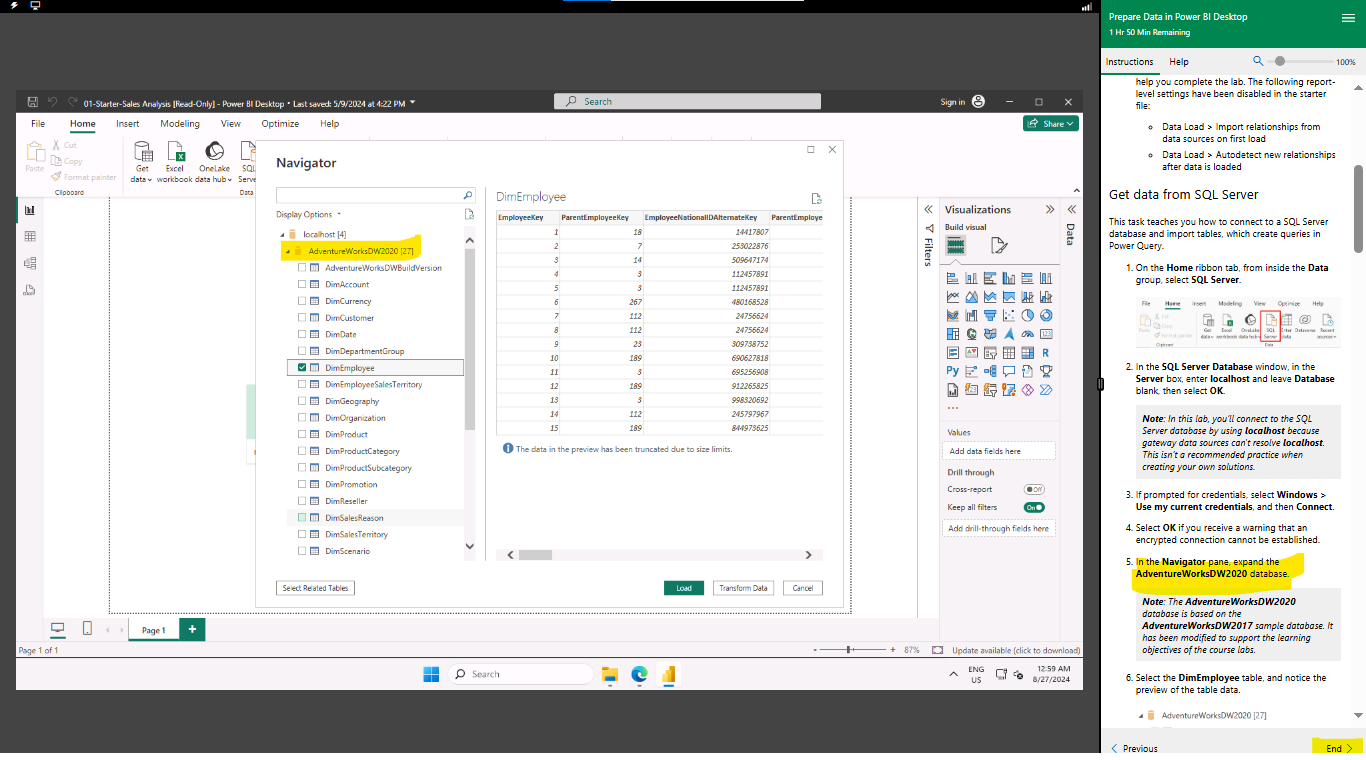
Task: Click the account icon next to Sign in
Action: (978, 101)
